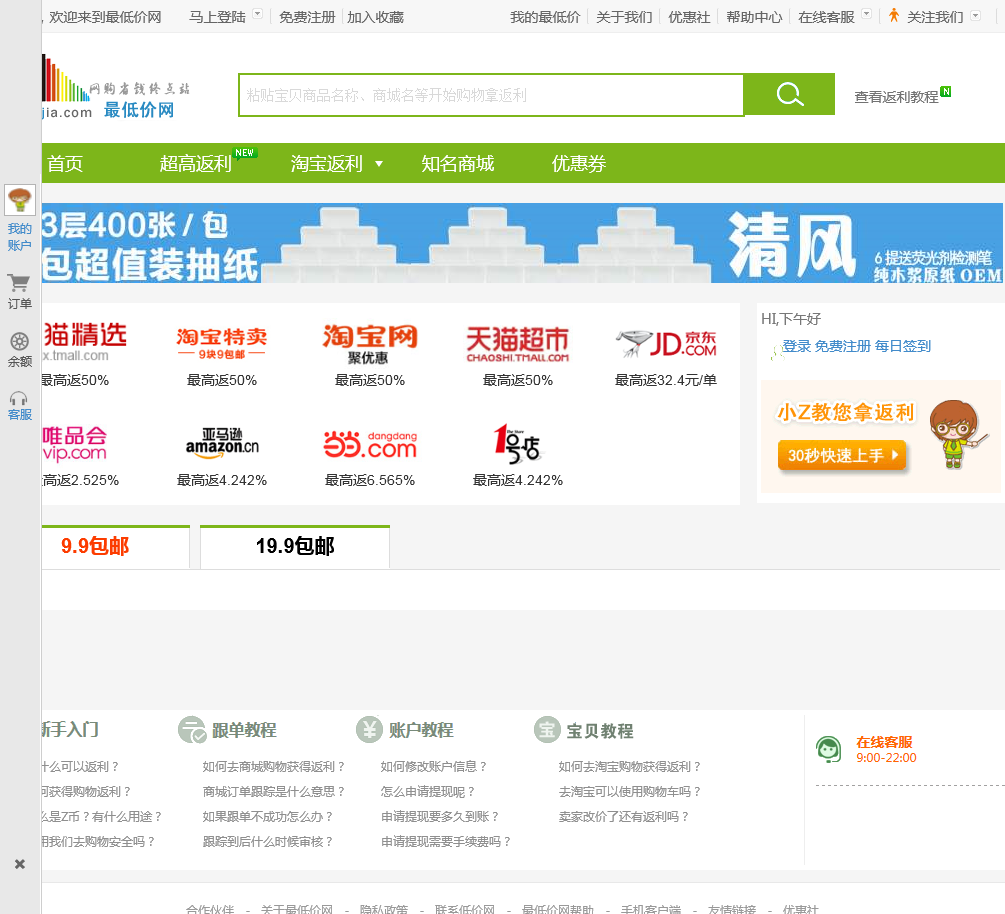Screen dimensions: 1005x914
Task: Expand 在线客服 dropdown arrow in top bar
Action: [x=866, y=14]
